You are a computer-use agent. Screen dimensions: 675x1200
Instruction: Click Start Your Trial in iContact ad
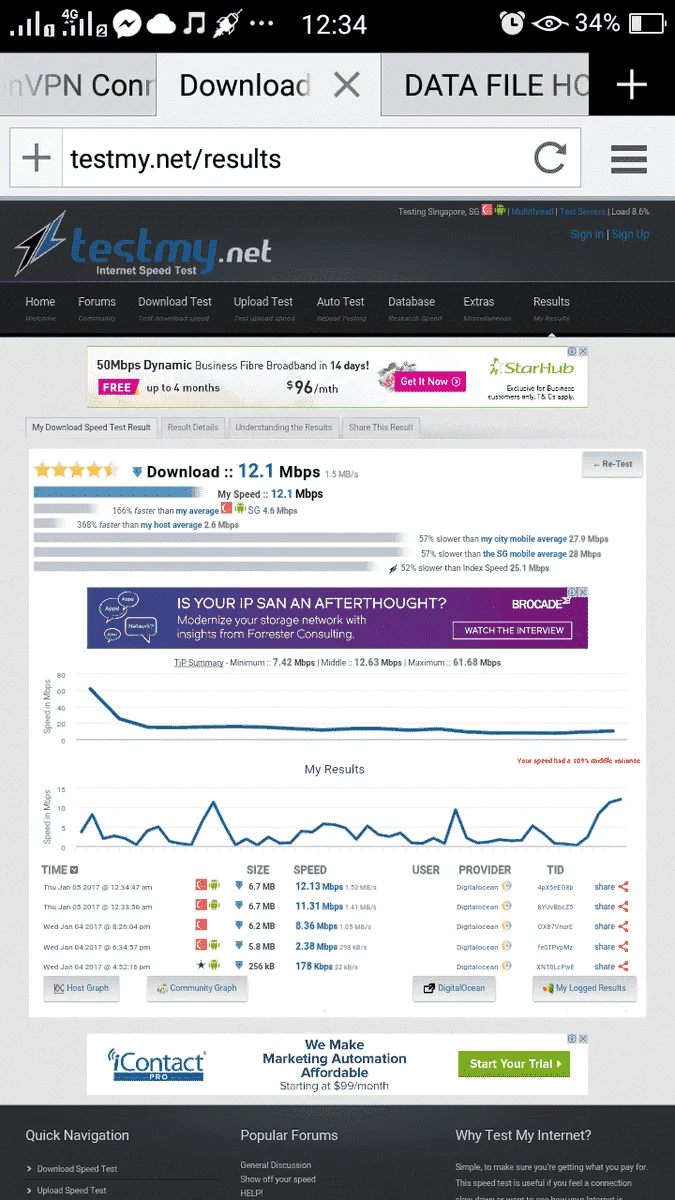click(x=514, y=1064)
